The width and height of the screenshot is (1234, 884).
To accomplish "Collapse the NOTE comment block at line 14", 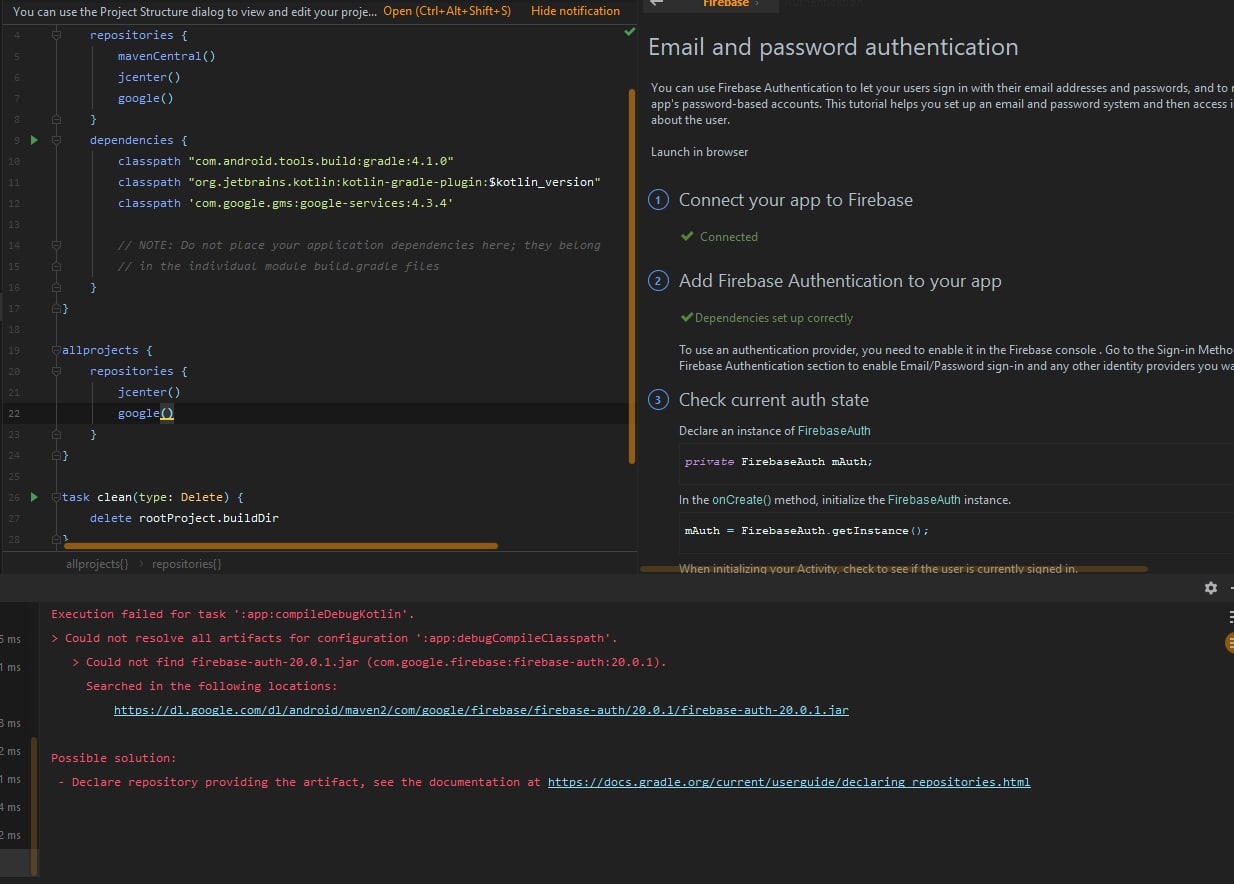I will [57, 245].
